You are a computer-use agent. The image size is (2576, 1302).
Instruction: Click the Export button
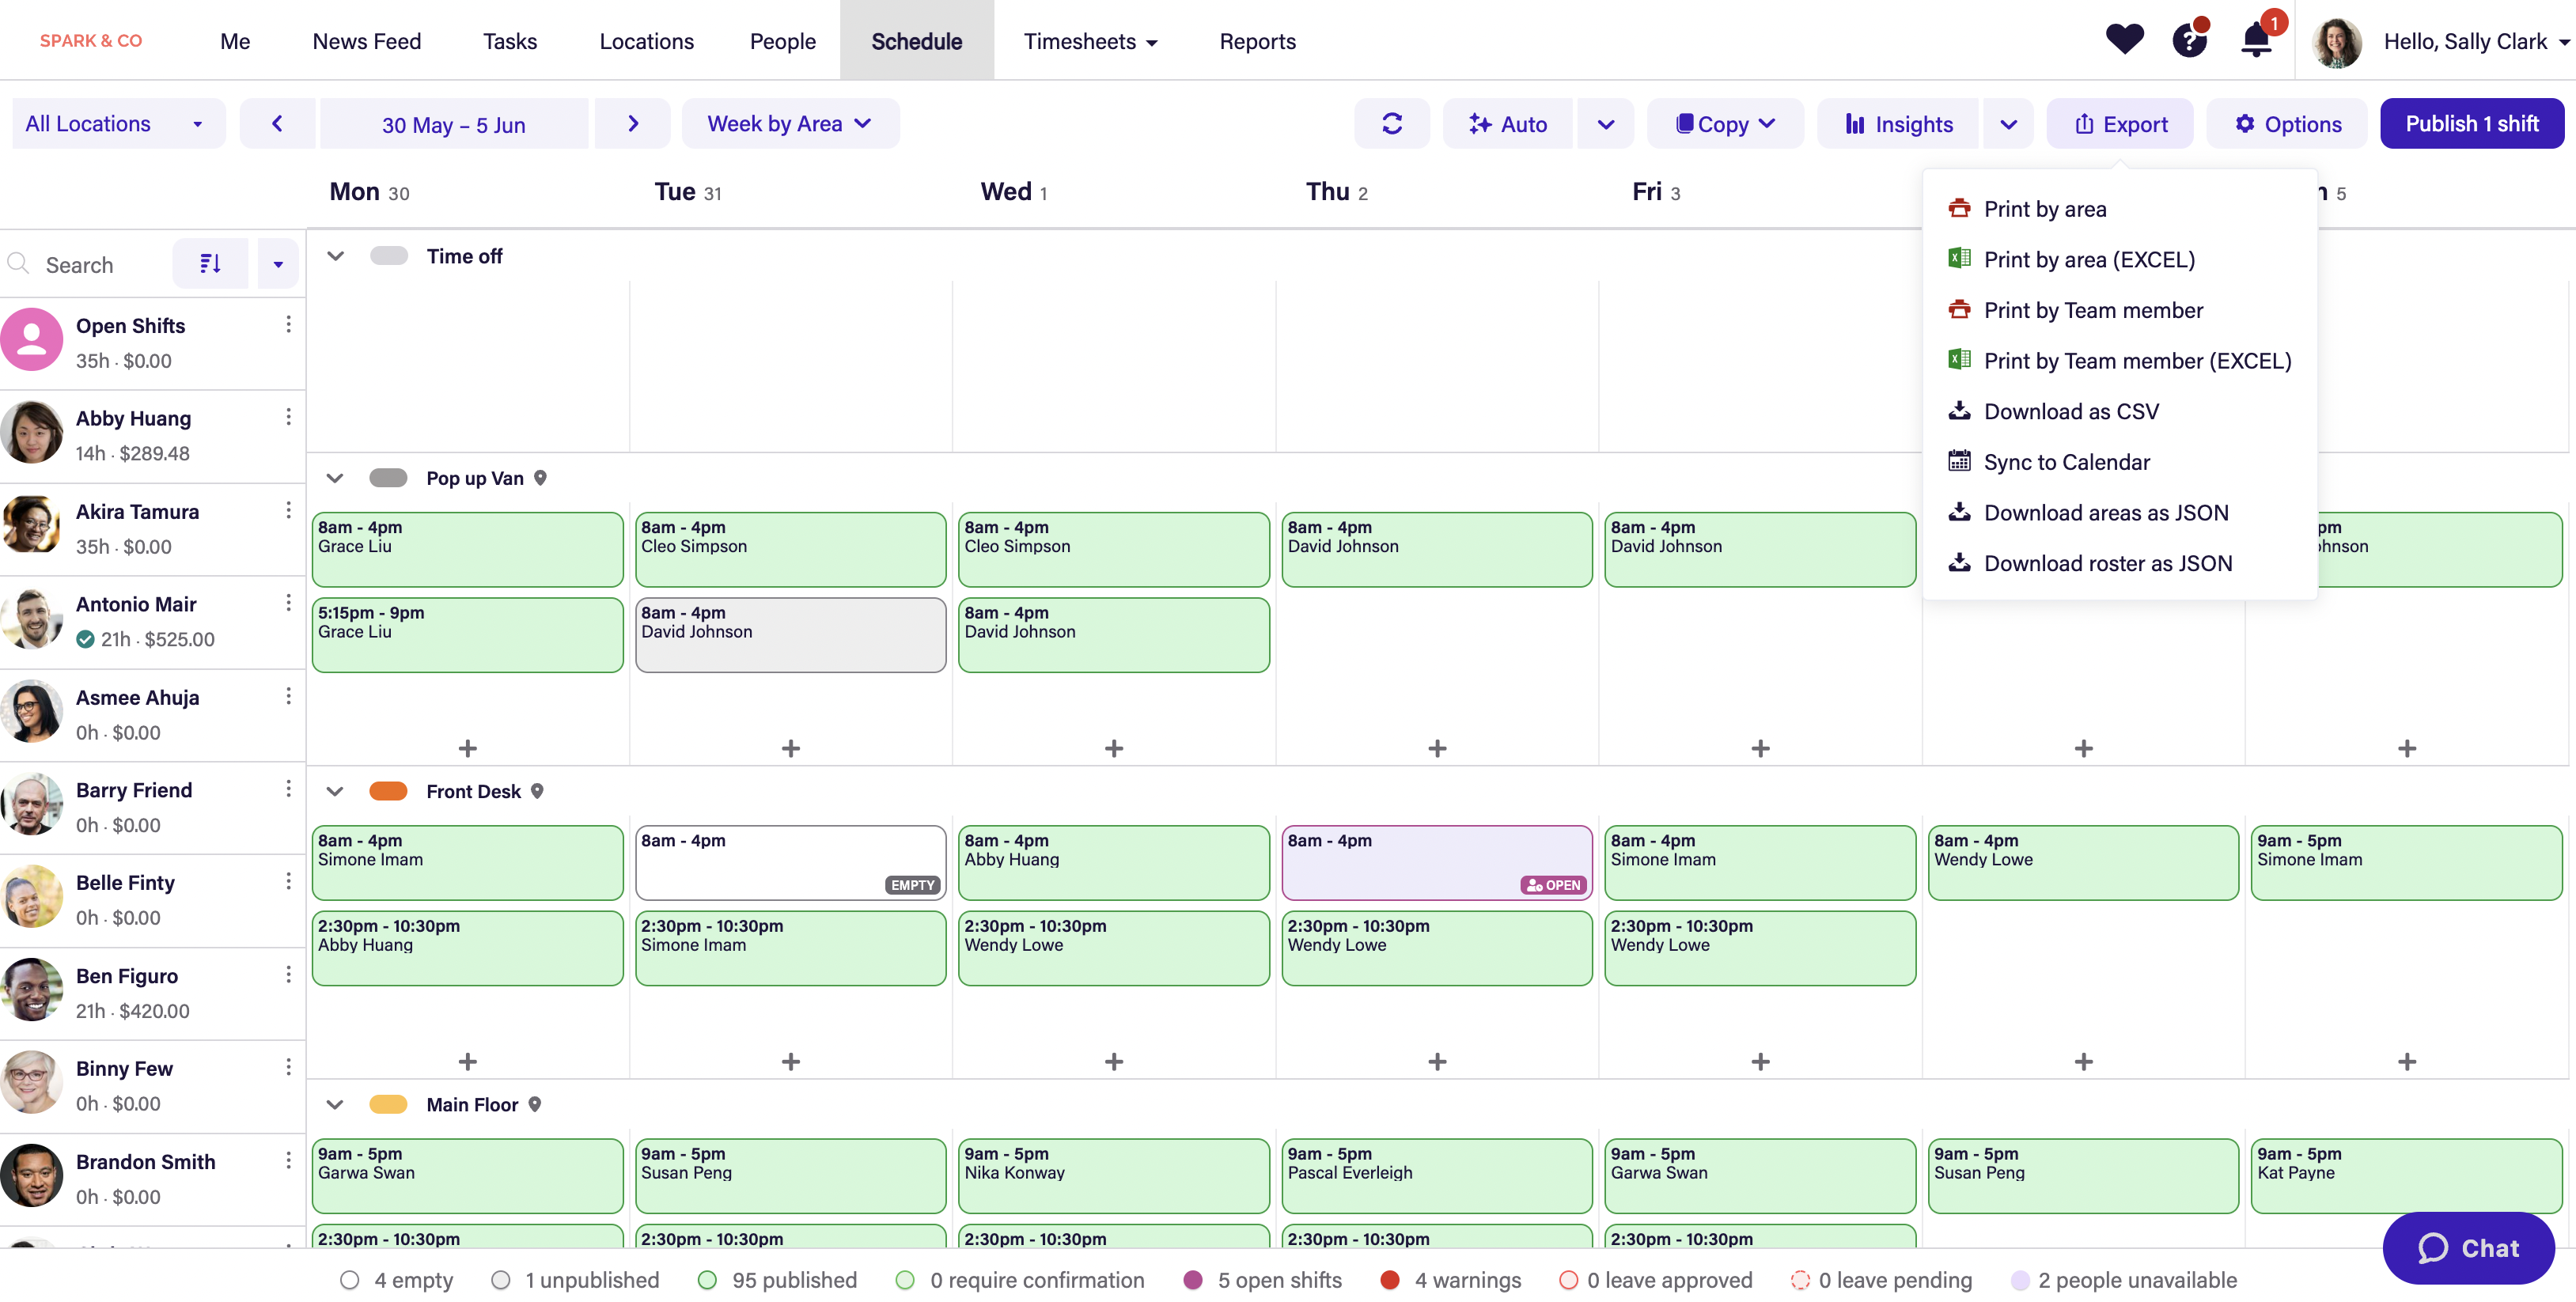pyautogui.click(x=2120, y=123)
